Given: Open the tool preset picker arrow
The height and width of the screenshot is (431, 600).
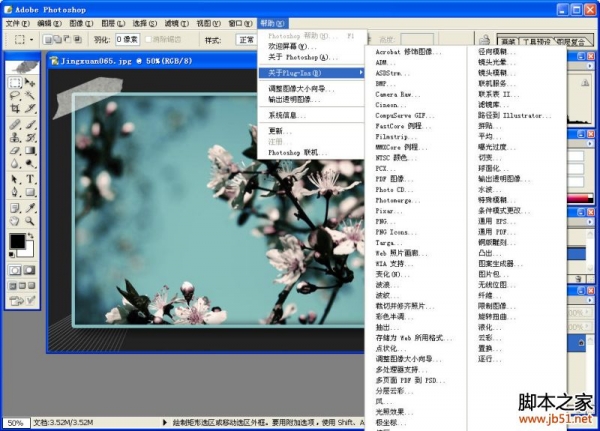Looking at the screenshot, I should coord(31,39).
